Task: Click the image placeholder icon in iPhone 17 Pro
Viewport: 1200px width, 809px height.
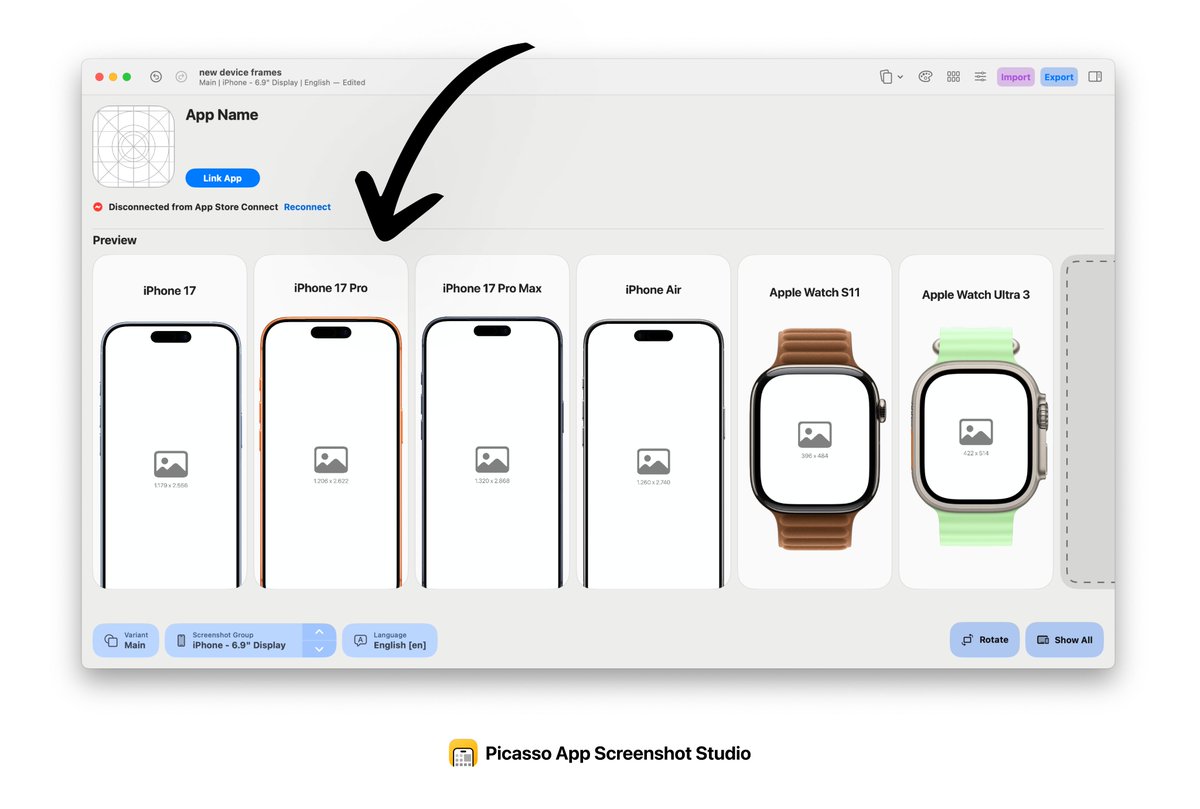Action: pos(331,460)
